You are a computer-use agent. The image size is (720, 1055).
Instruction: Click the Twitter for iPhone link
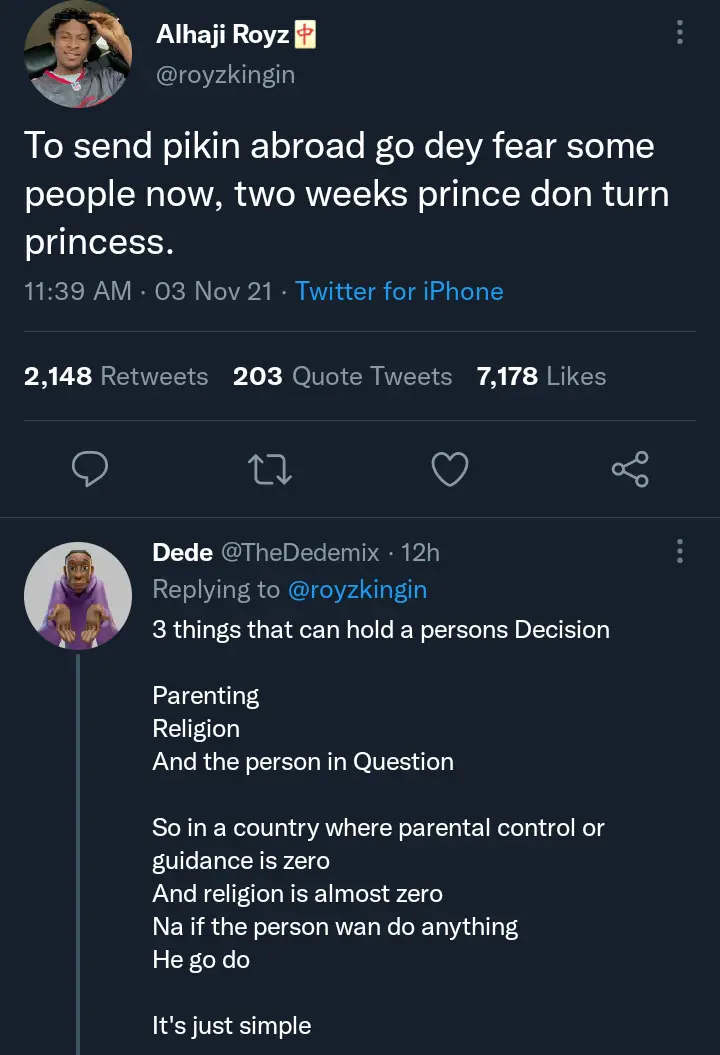tap(399, 291)
